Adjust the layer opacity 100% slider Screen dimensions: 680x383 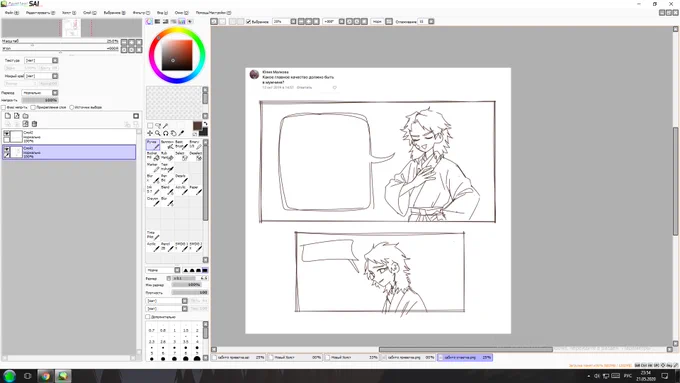(x=40, y=100)
